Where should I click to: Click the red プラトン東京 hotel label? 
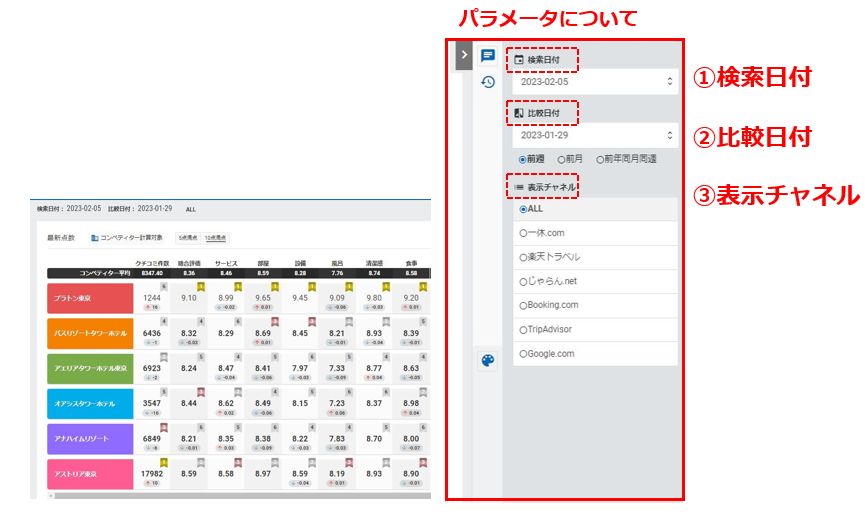click(x=89, y=298)
